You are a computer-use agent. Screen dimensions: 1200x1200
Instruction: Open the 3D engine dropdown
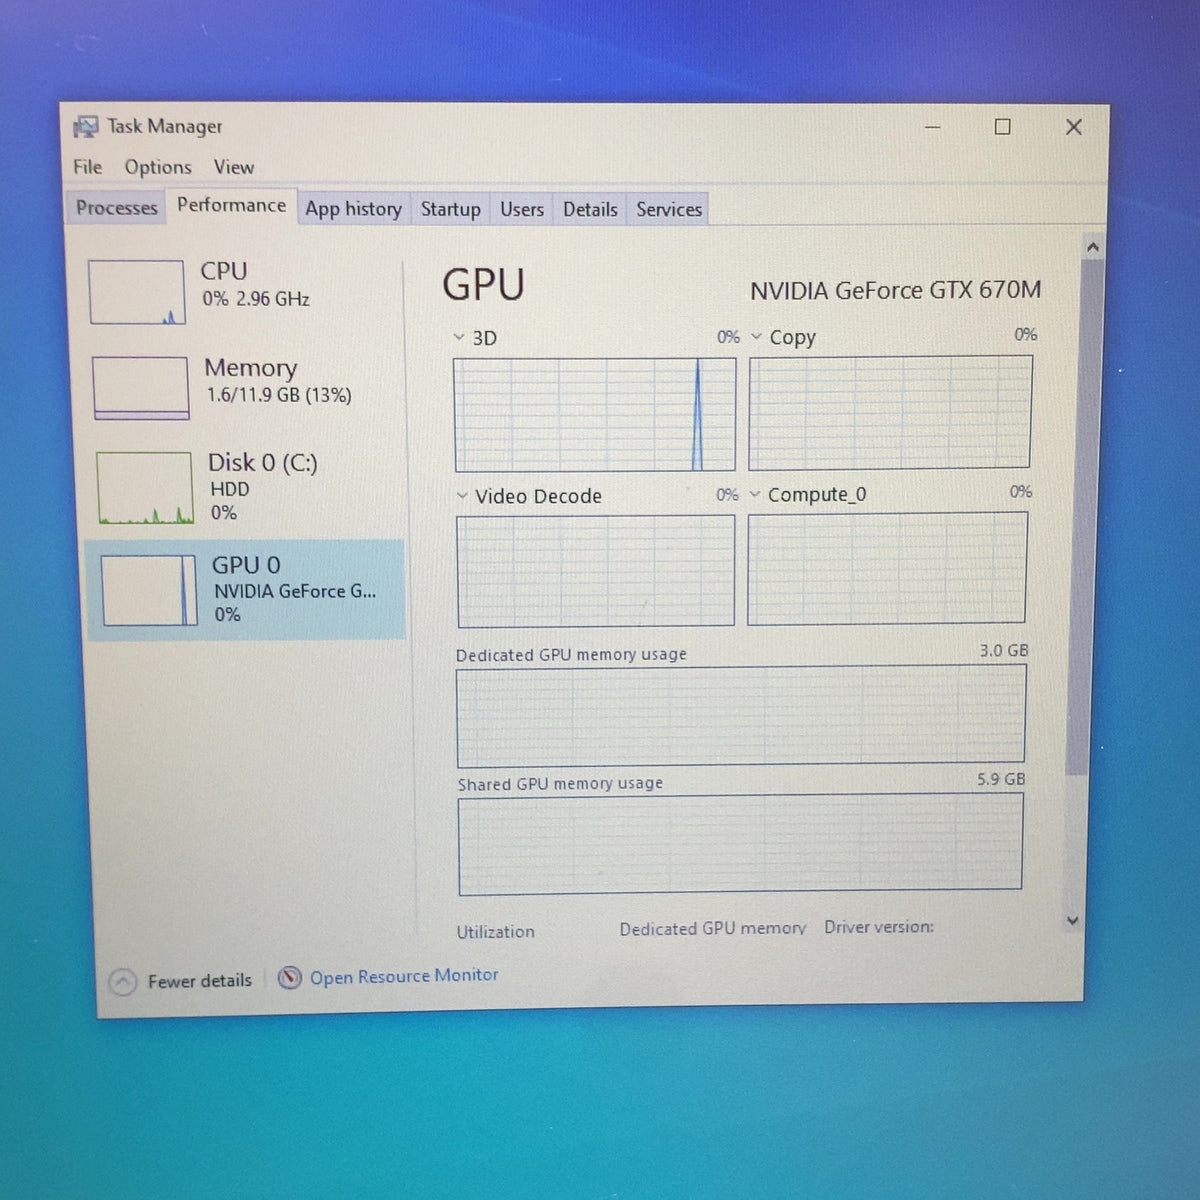point(459,338)
